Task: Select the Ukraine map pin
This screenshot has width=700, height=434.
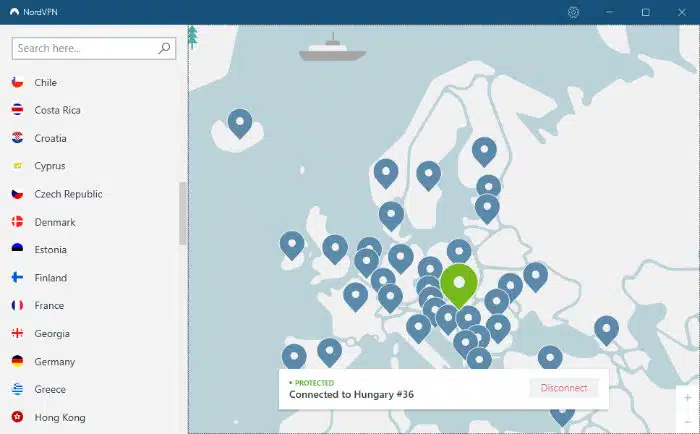Action: point(535,276)
